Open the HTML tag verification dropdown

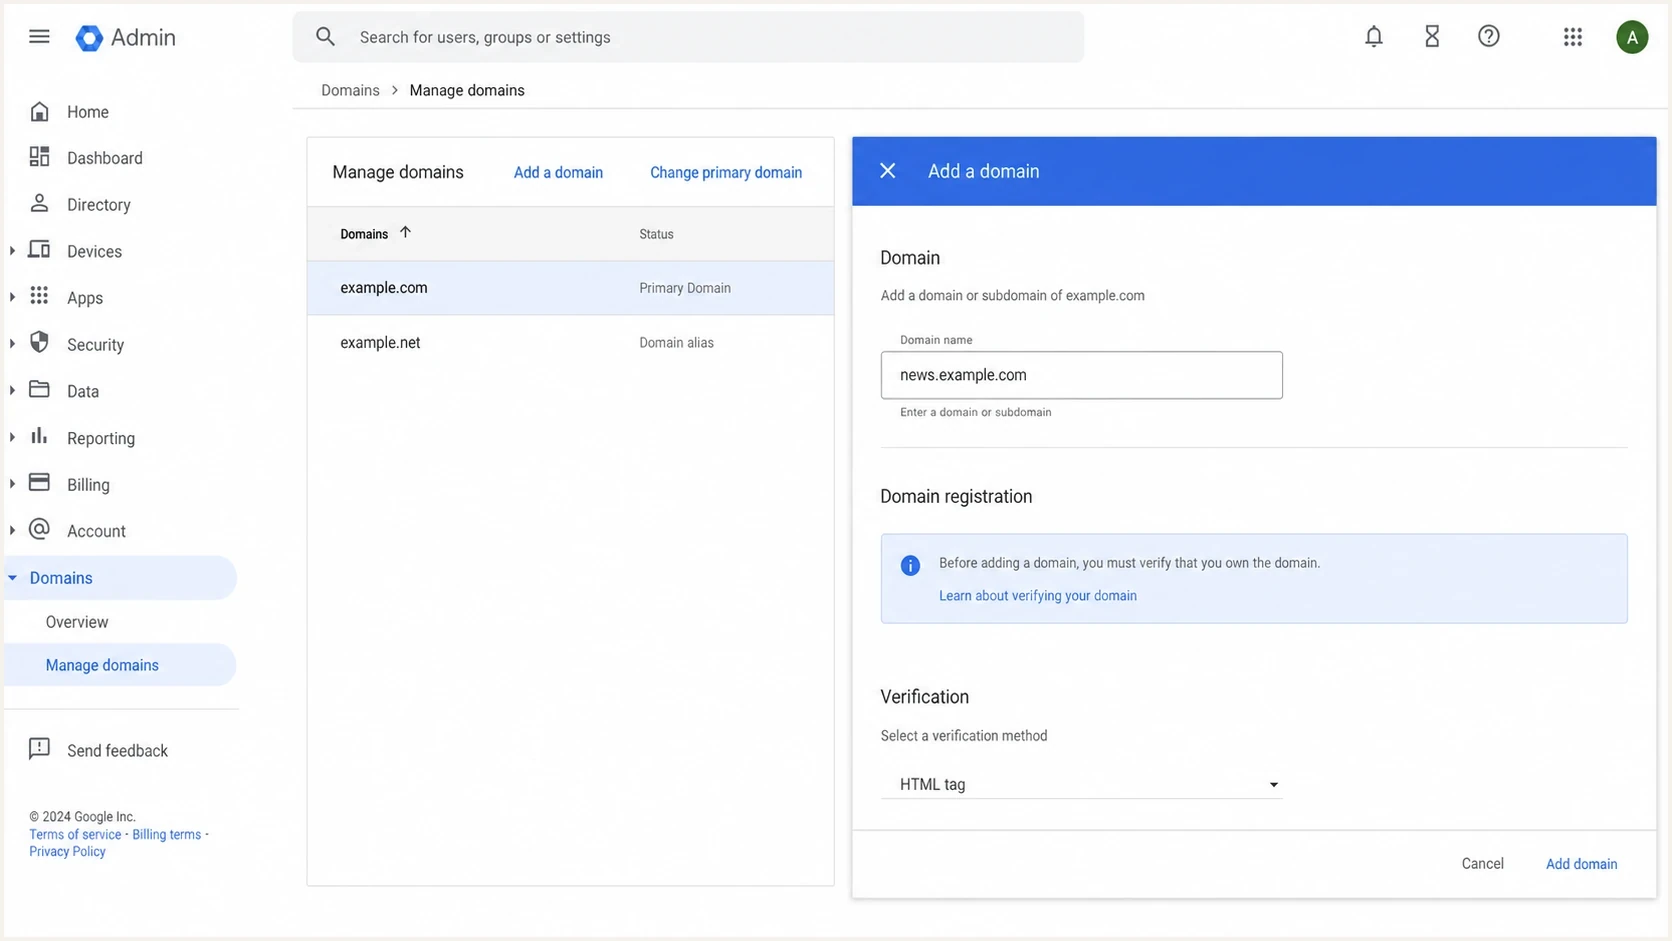click(1081, 784)
